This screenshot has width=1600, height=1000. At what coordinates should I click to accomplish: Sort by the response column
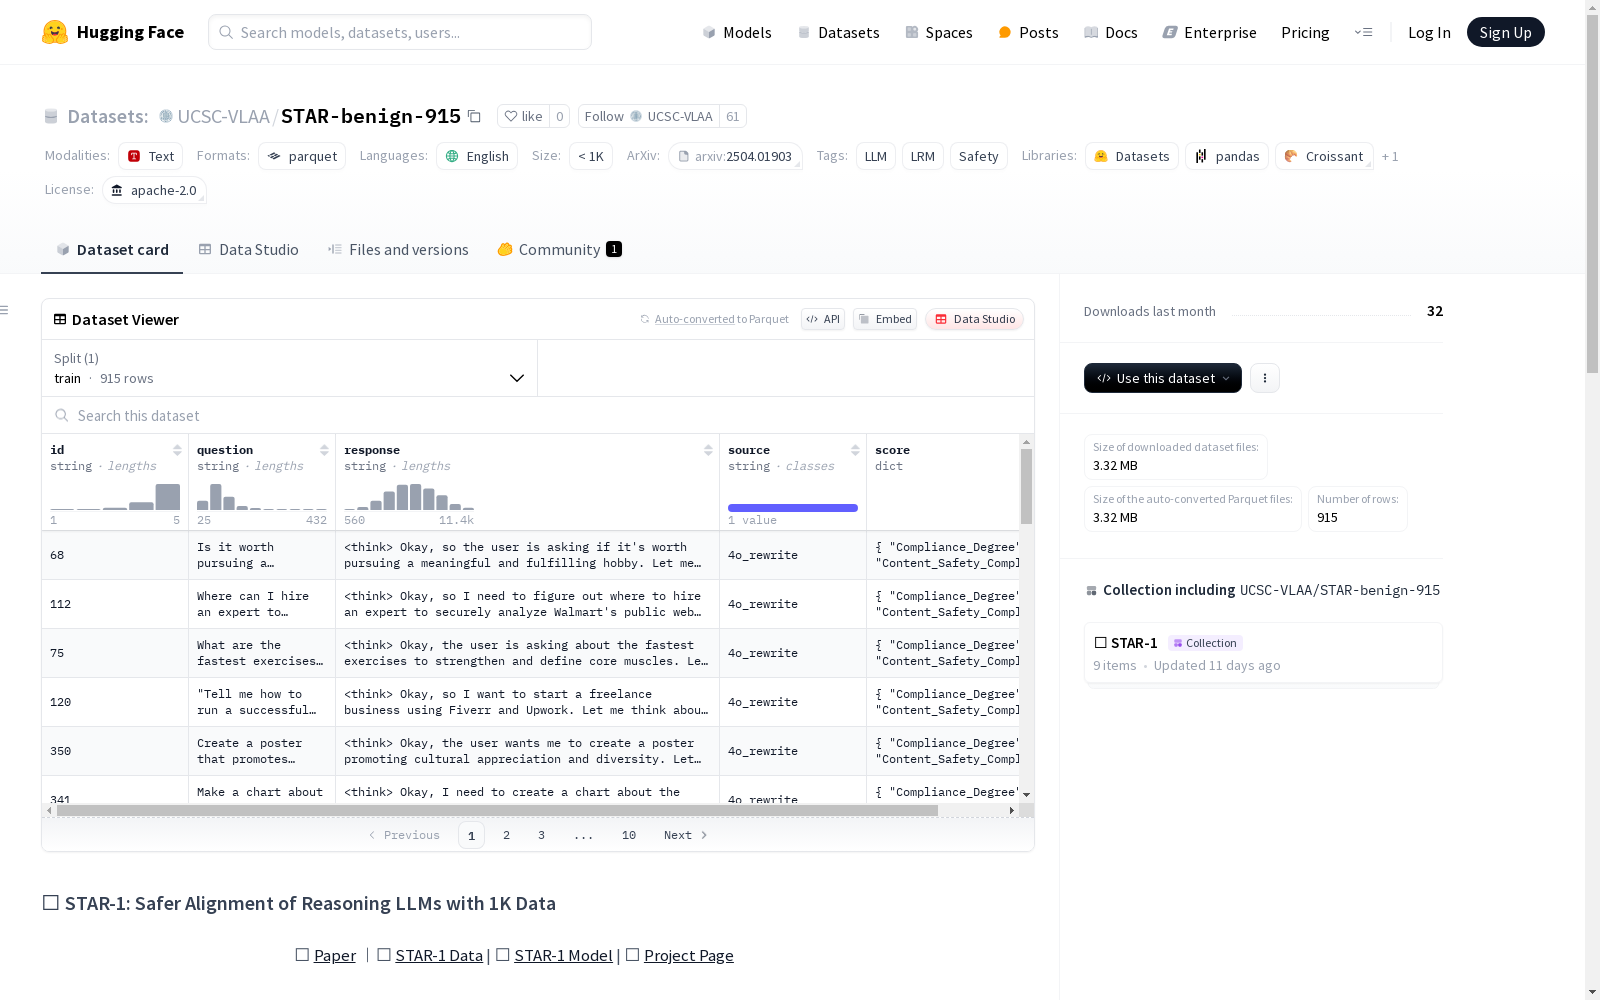point(708,450)
